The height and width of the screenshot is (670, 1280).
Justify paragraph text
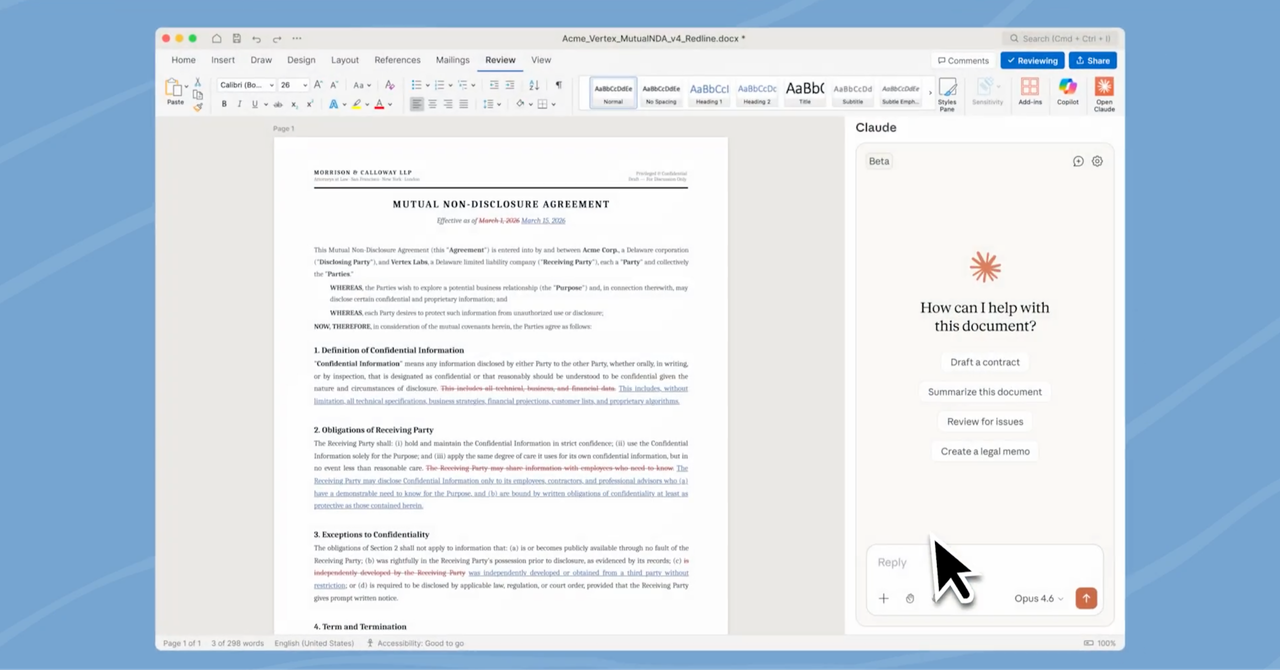click(x=464, y=104)
